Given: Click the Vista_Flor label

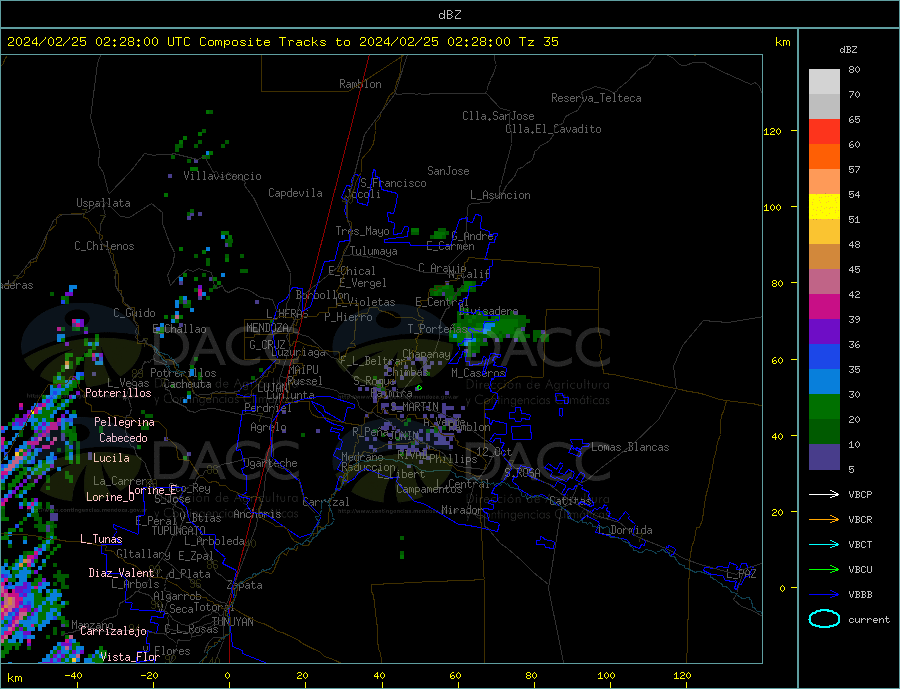Looking at the screenshot, I should 130,656.
